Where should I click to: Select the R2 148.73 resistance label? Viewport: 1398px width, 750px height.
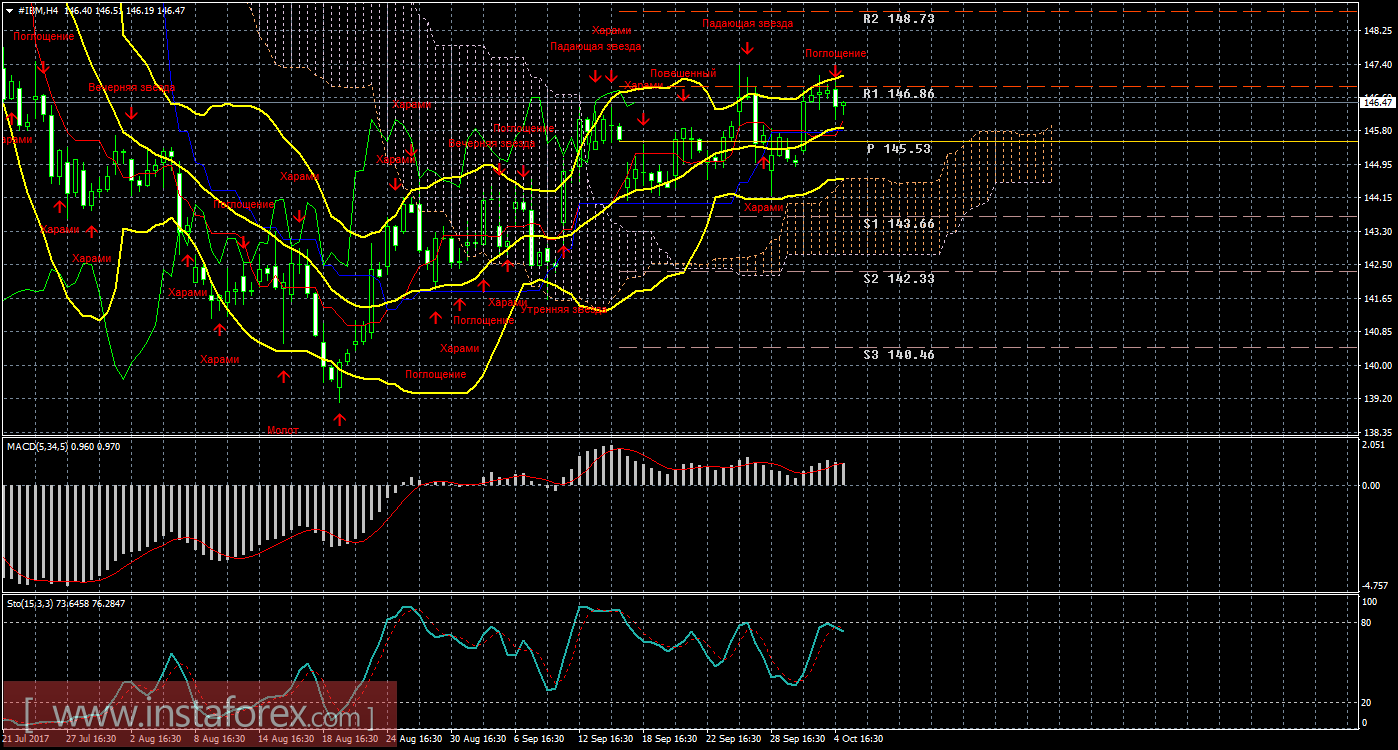click(898, 19)
